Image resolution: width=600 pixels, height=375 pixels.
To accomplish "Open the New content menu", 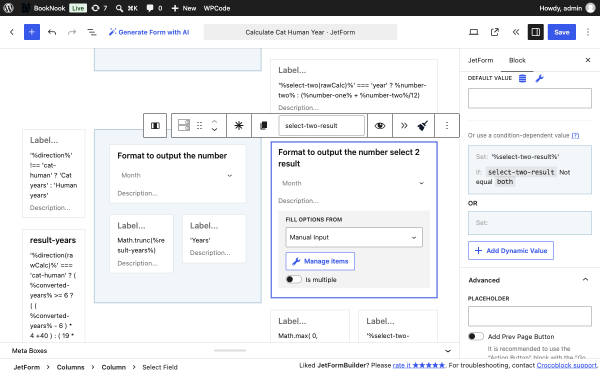I will point(184,8).
